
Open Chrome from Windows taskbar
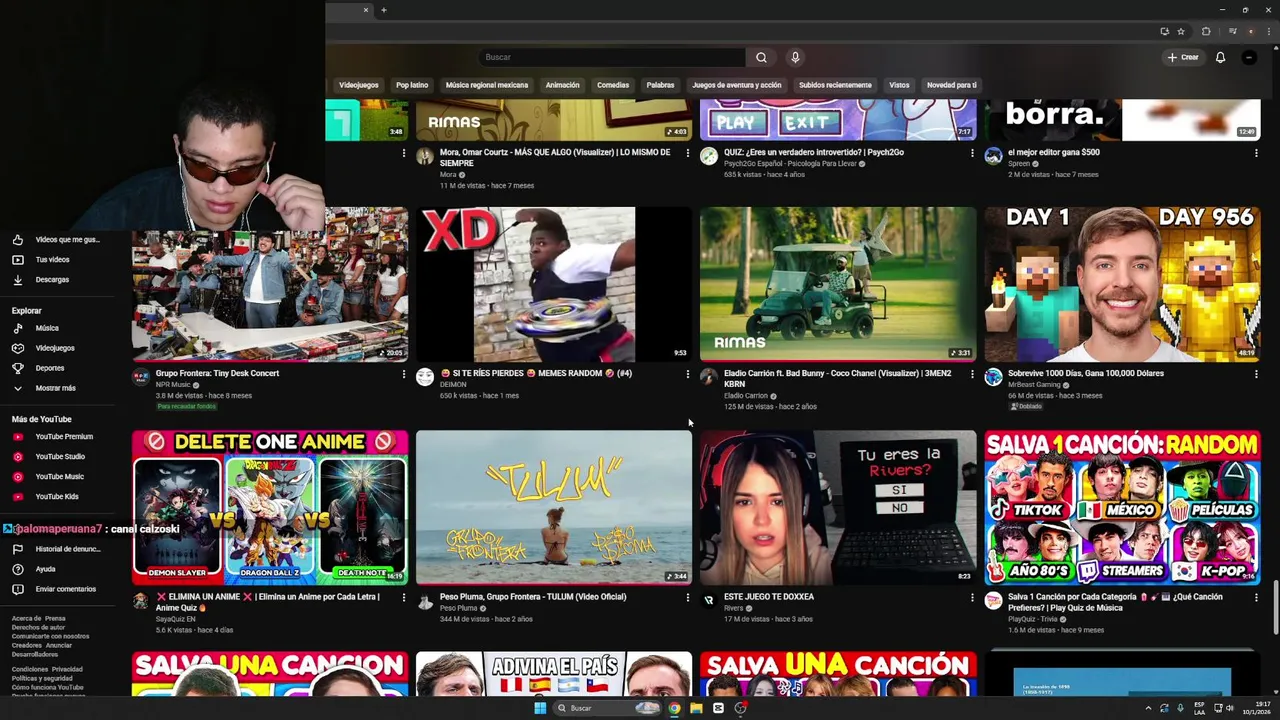coord(674,708)
